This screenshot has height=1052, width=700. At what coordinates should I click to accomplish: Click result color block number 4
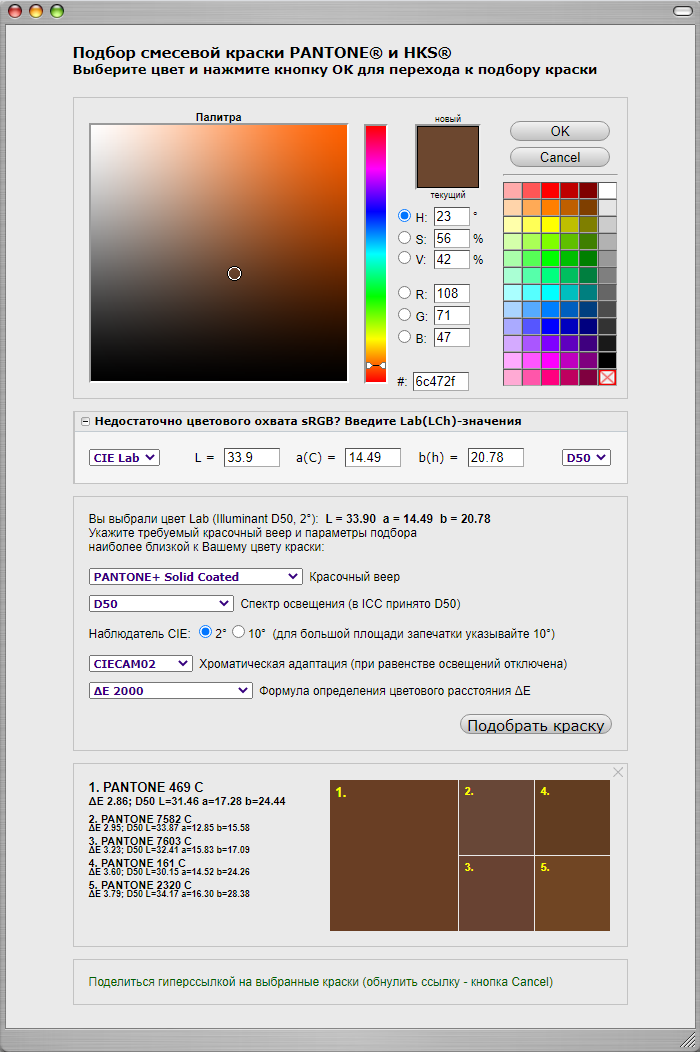[572, 817]
